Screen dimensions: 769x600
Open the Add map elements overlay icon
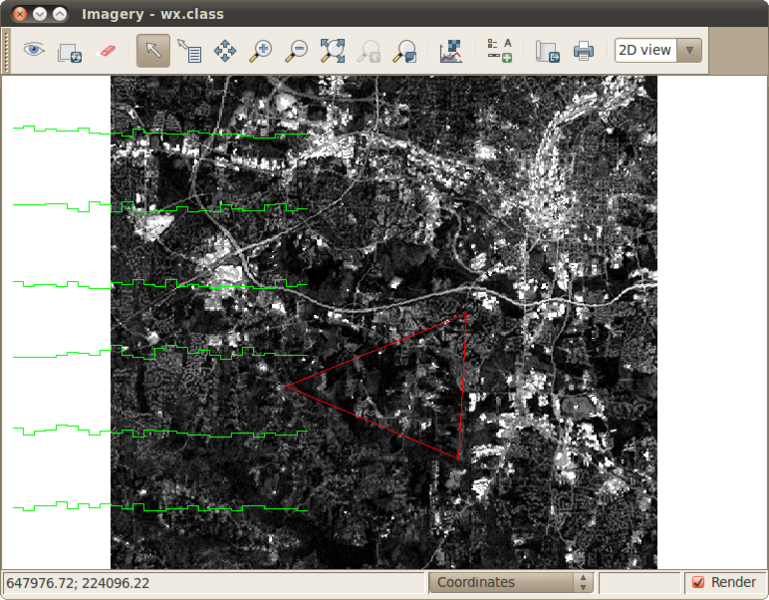click(499, 50)
